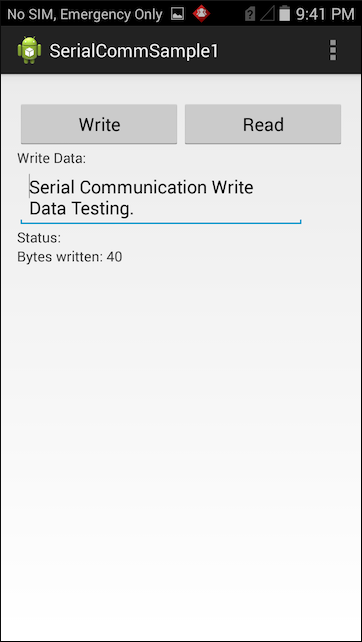Tap the battery icon in status bar

[284, 14]
